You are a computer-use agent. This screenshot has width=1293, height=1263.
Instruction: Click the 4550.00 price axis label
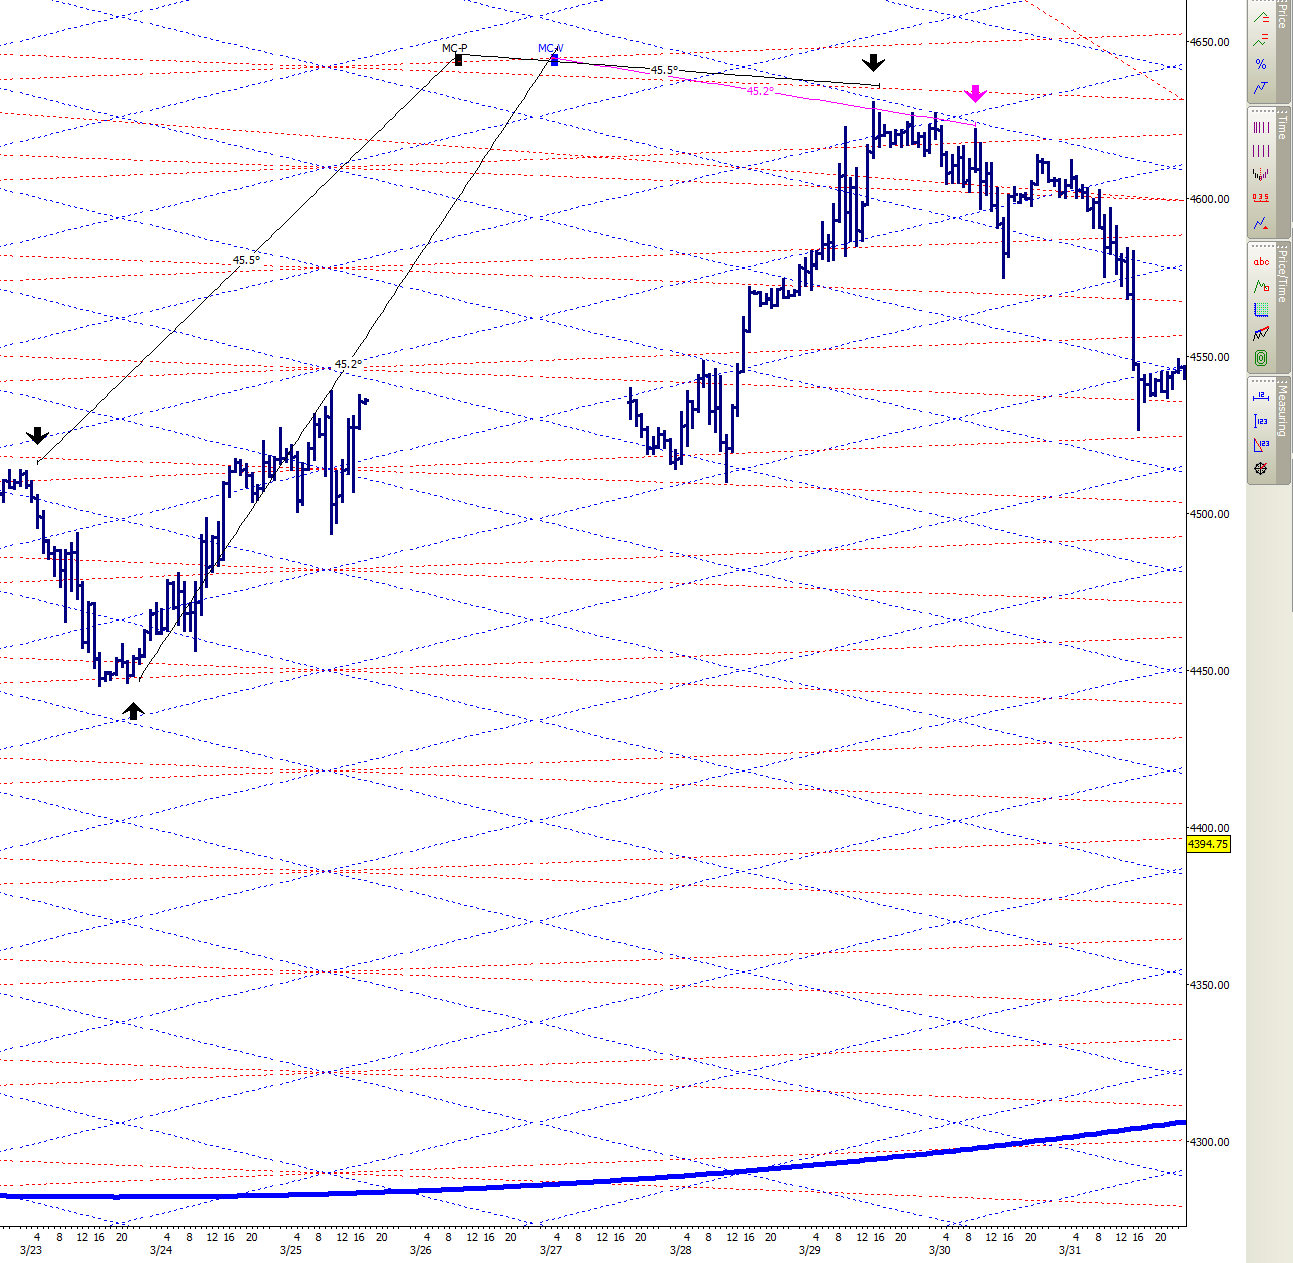(x=1210, y=357)
